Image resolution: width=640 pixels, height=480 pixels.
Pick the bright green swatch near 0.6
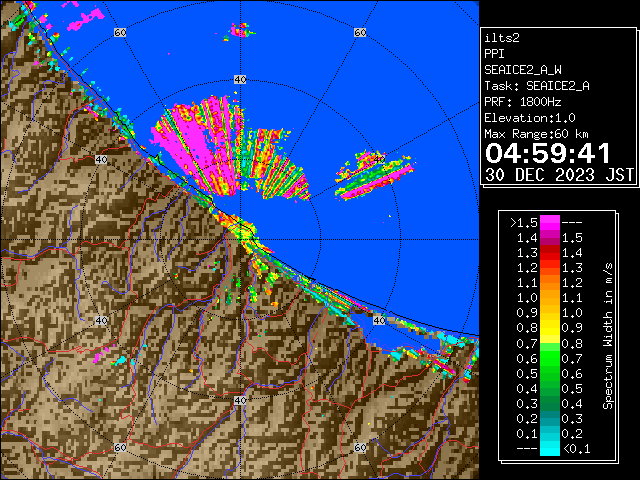tap(550, 359)
